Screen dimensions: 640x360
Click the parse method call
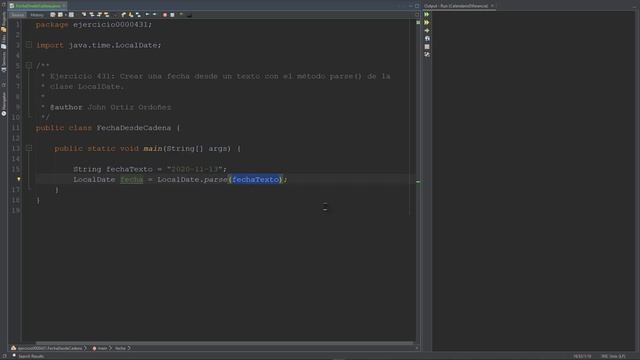pyautogui.click(x=215, y=180)
